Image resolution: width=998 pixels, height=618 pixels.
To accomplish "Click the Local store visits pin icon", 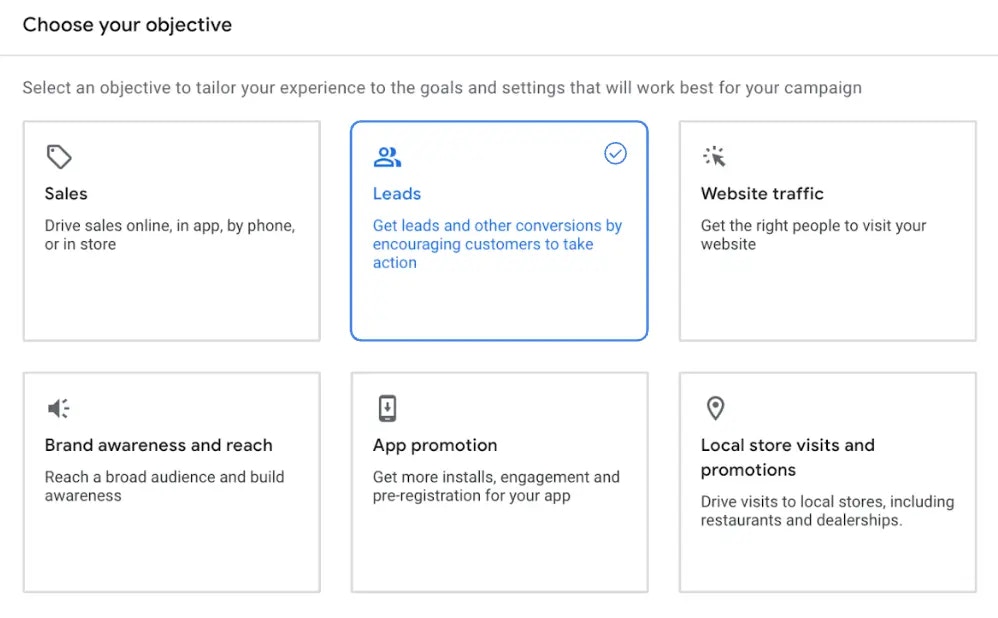I will tap(714, 408).
